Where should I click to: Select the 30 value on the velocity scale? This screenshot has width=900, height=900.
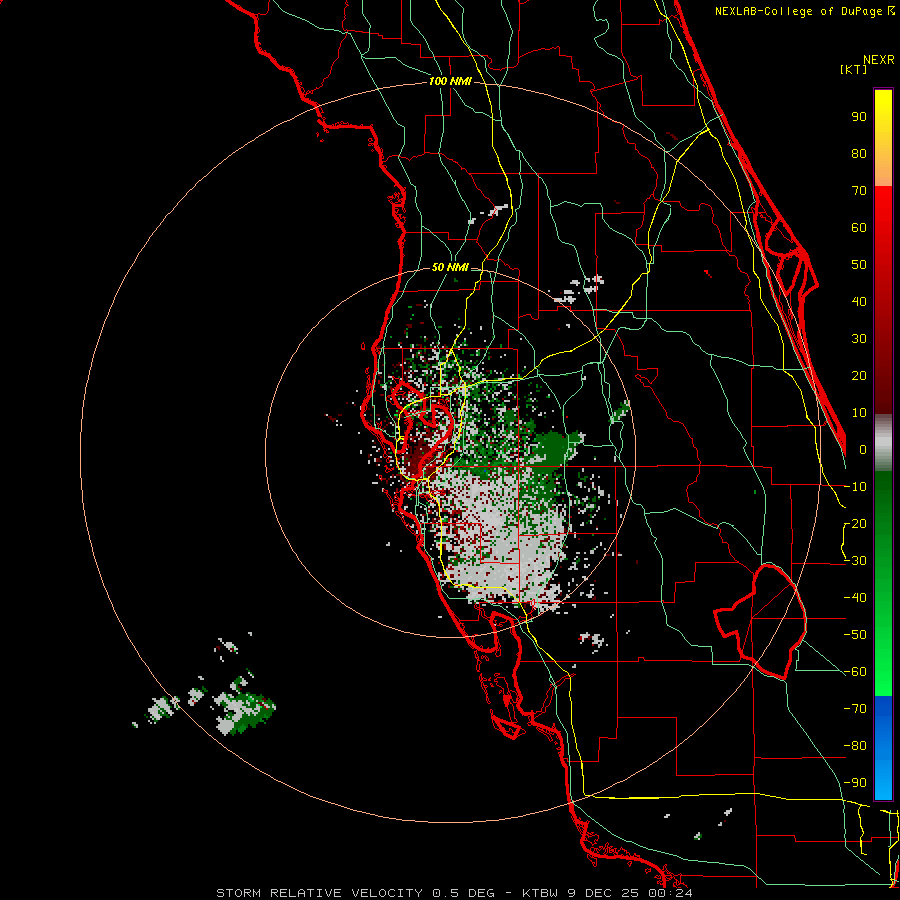coord(859,339)
